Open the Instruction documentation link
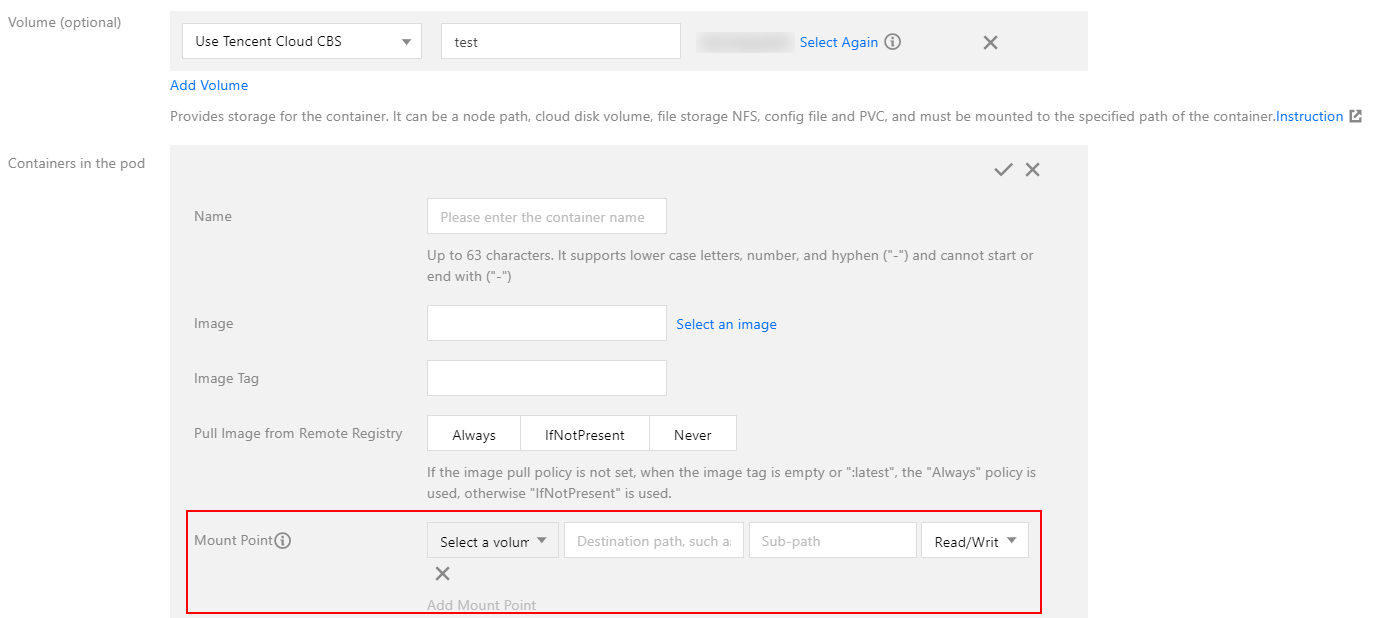1375x618 pixels. pos(1309,116)
